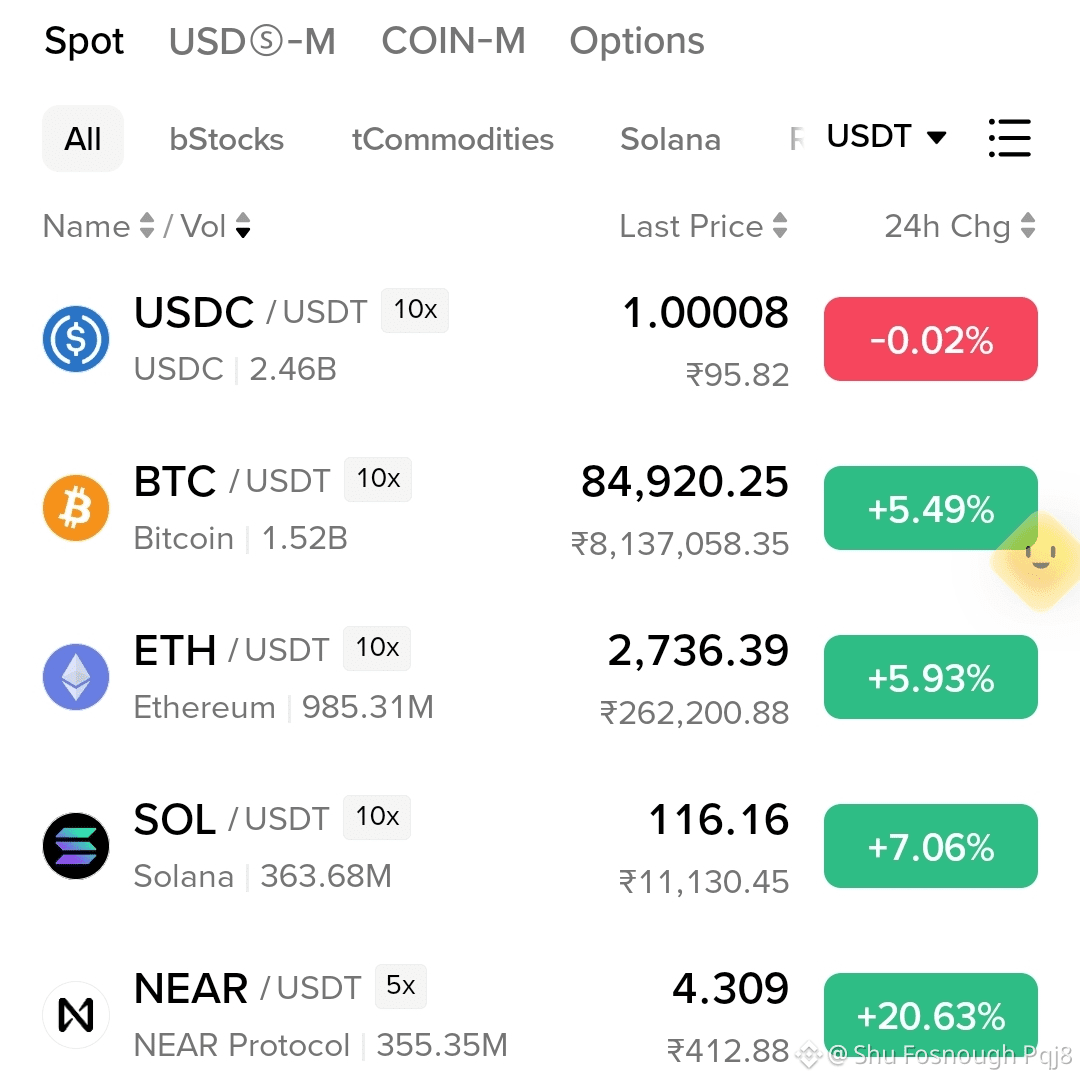Tap the green +7.06% SOL change badge
The height and width of the screenshot is (1080, 1080).
click(x=931, y=846)
